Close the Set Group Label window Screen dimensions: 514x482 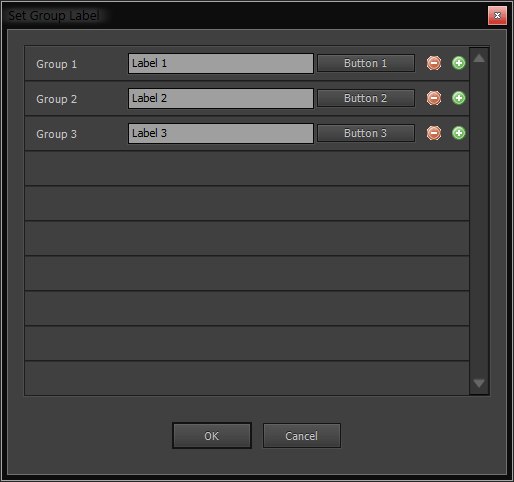(x=497, y=15)
